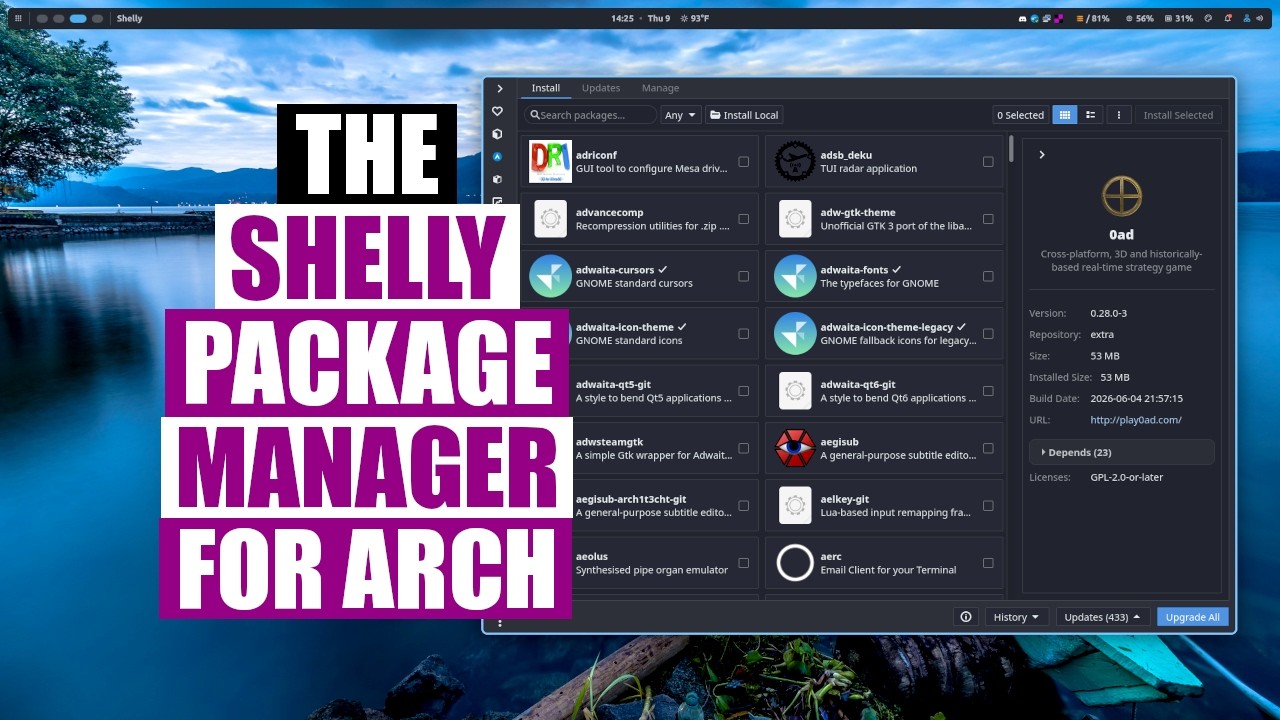Click the white cube icon below the heart
Viewport: 1280px width, 720px height.
pyautogui.click(x=497, y=134)
